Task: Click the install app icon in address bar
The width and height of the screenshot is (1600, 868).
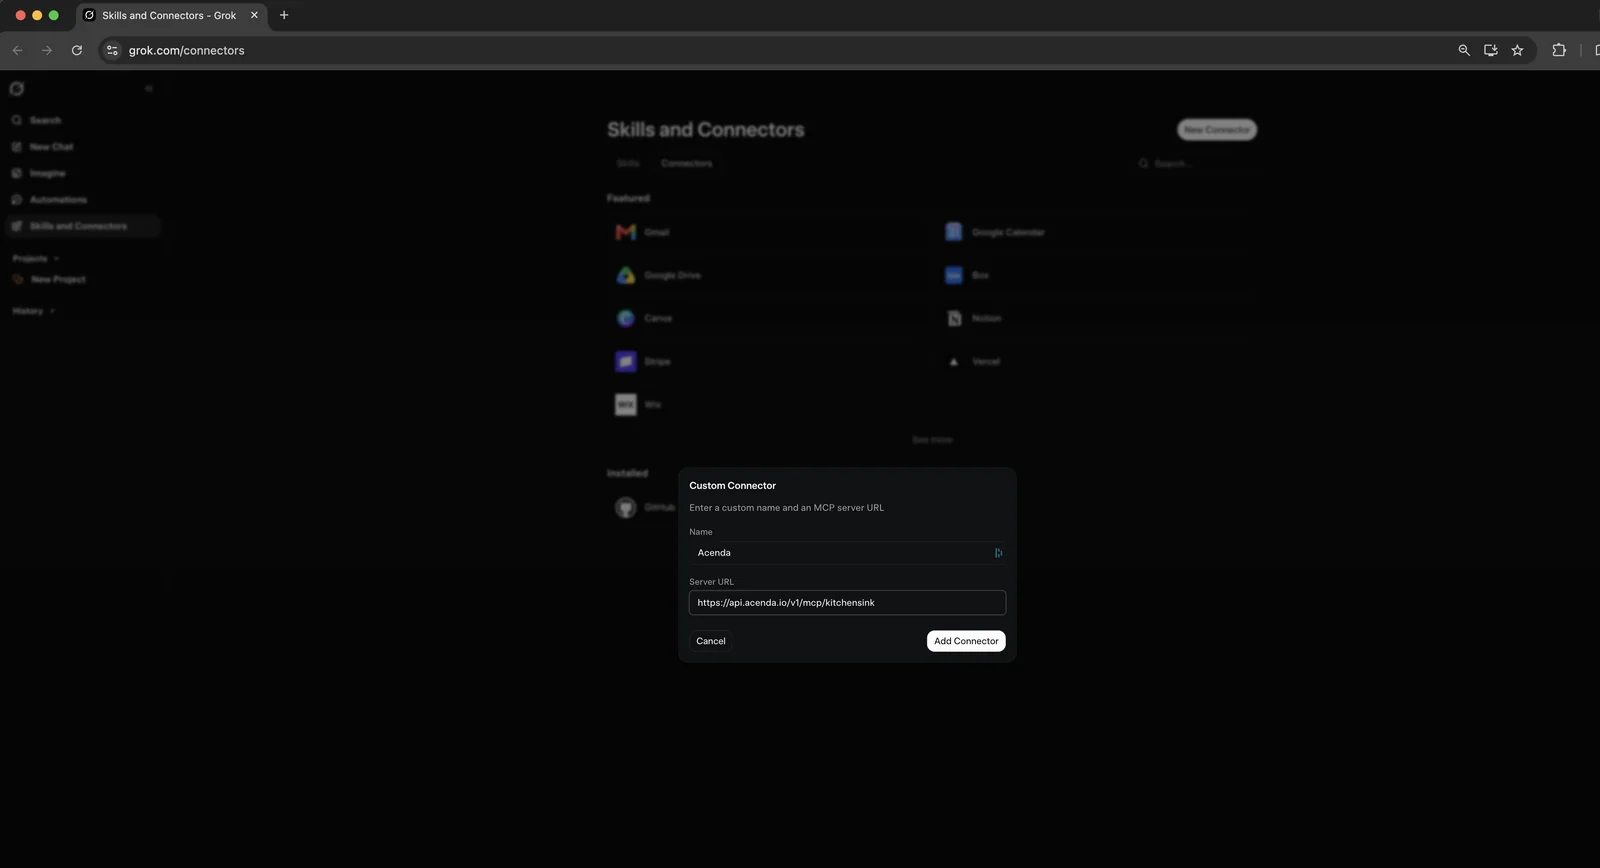Action: 1491,50
